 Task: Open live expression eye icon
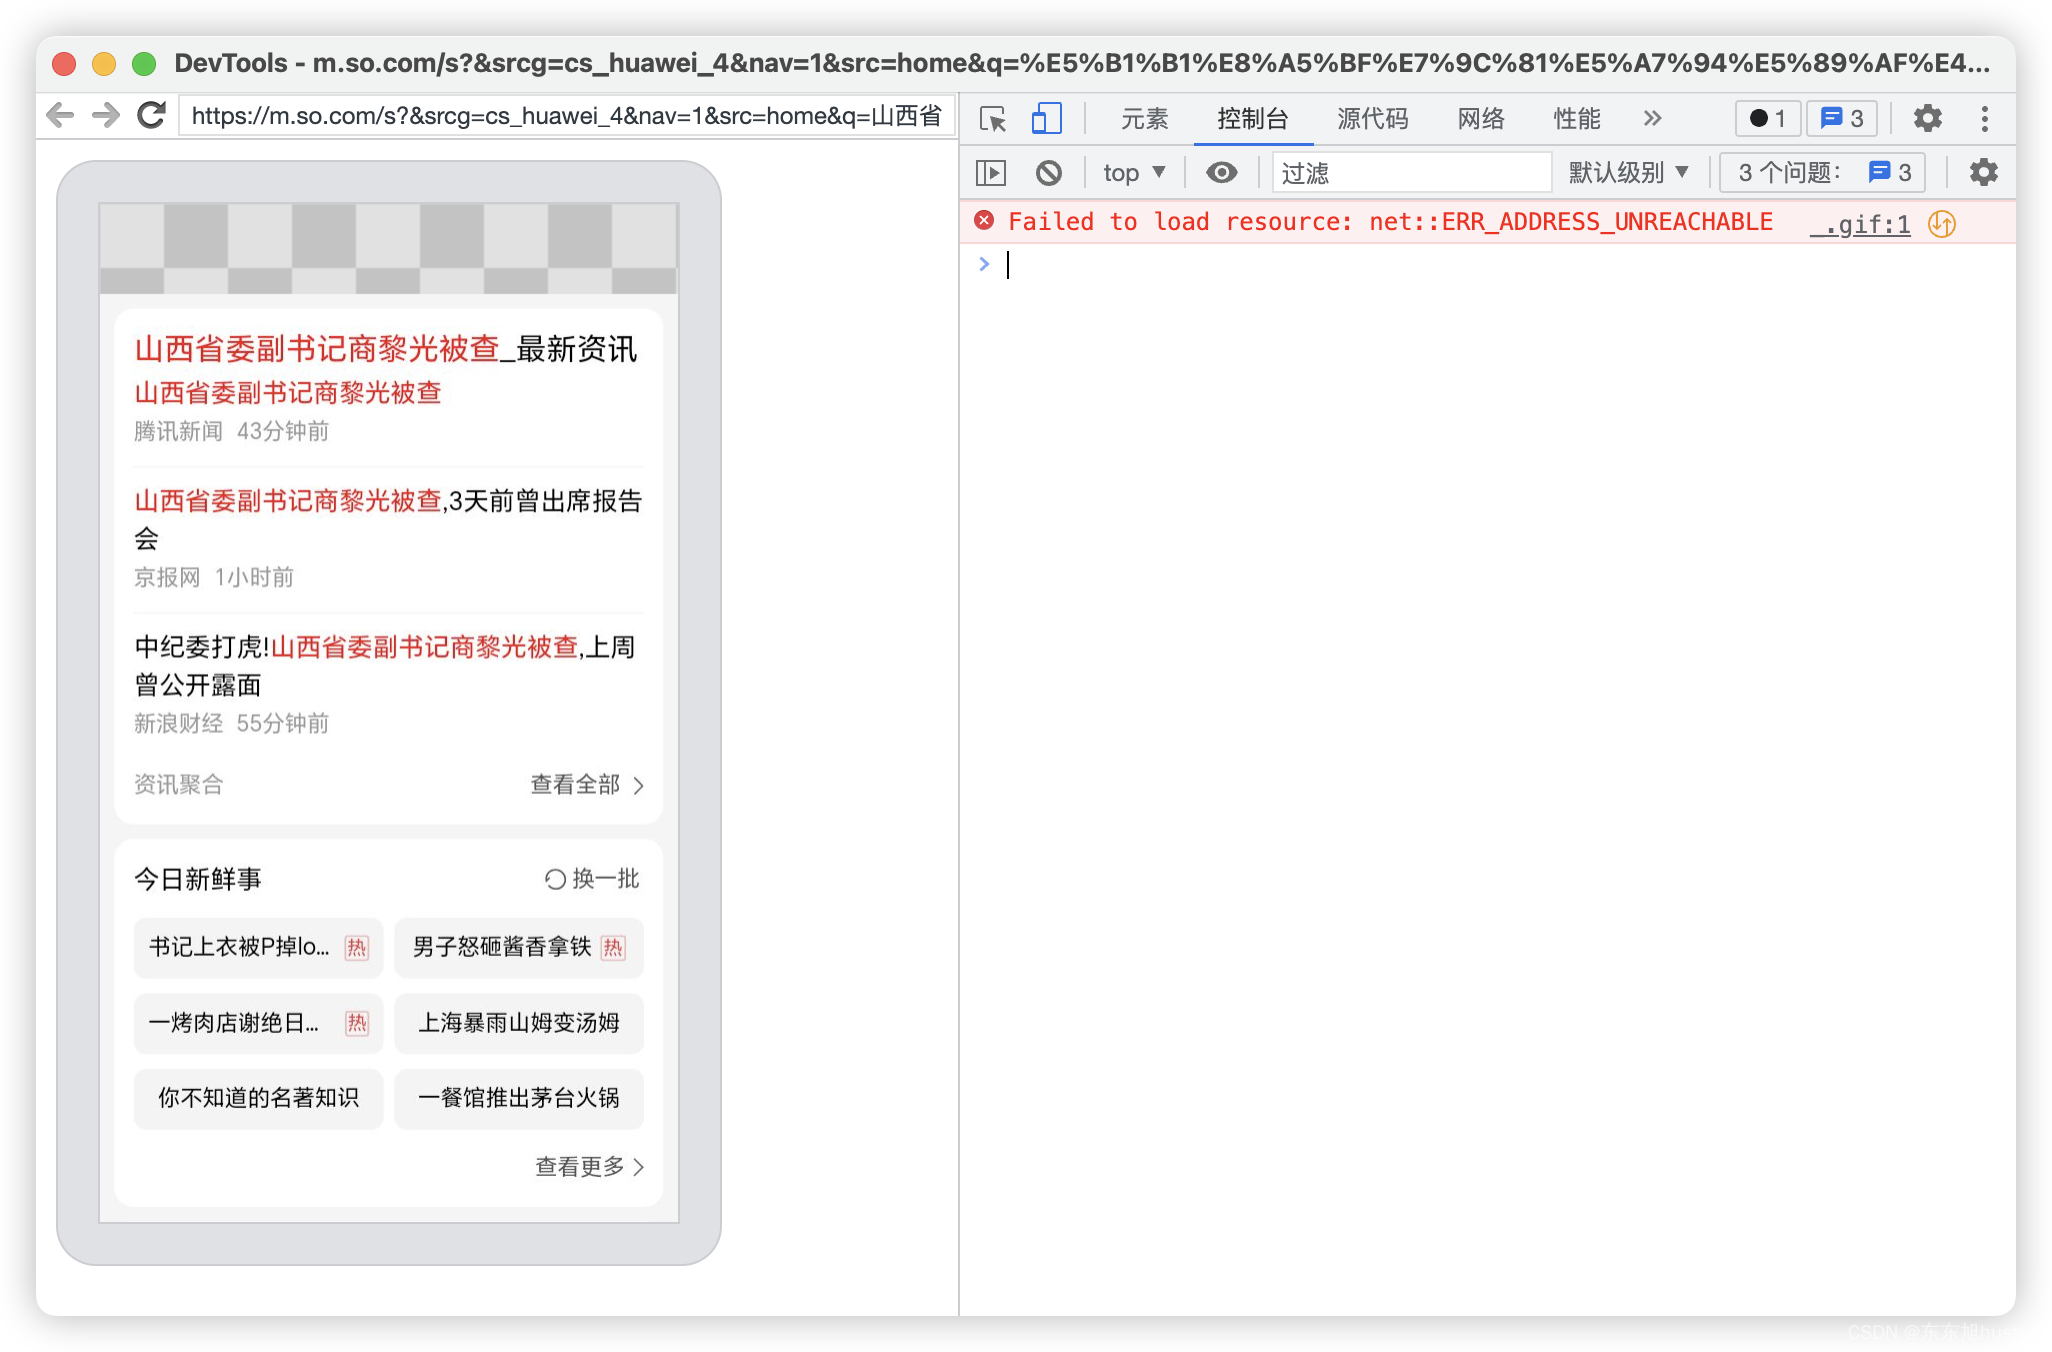(x=1221, y=173)
